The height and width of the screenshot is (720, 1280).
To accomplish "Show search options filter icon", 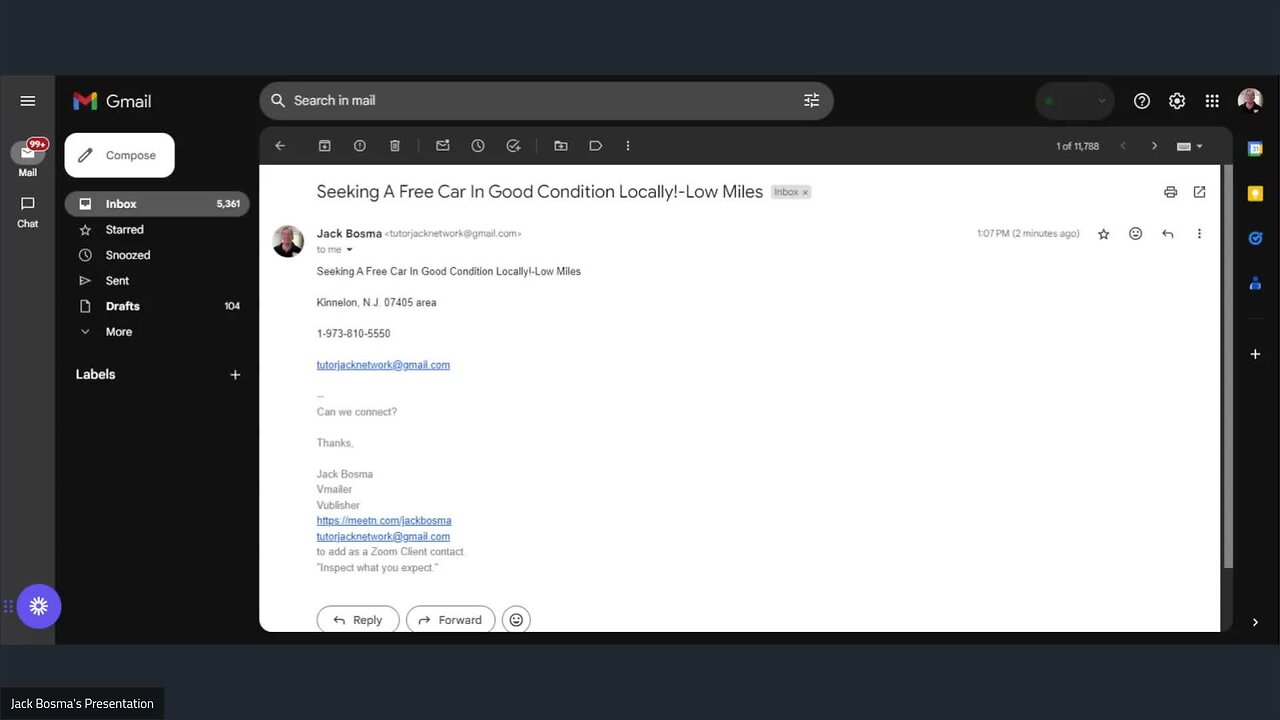I will click(x=811, y=101).
